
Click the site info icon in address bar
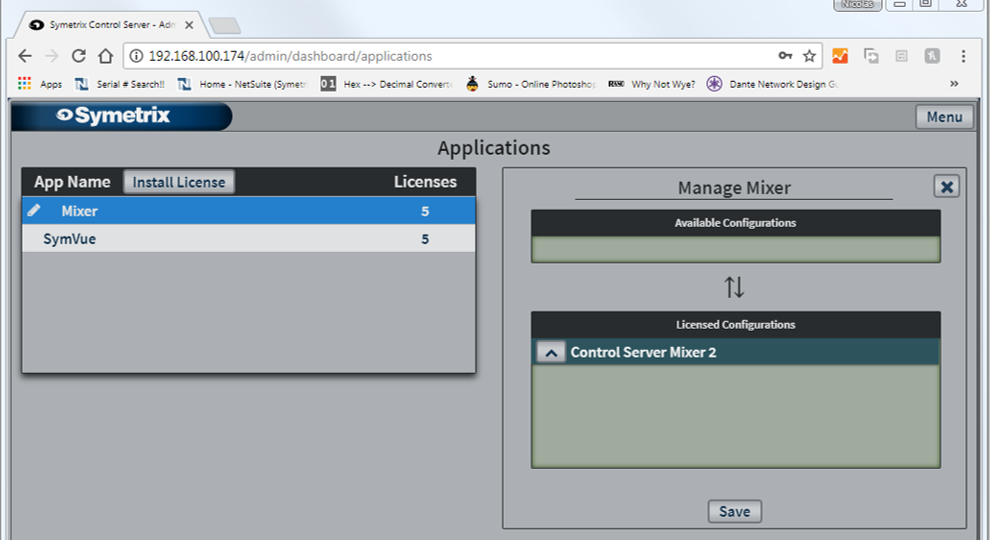[x=136, y=56]
